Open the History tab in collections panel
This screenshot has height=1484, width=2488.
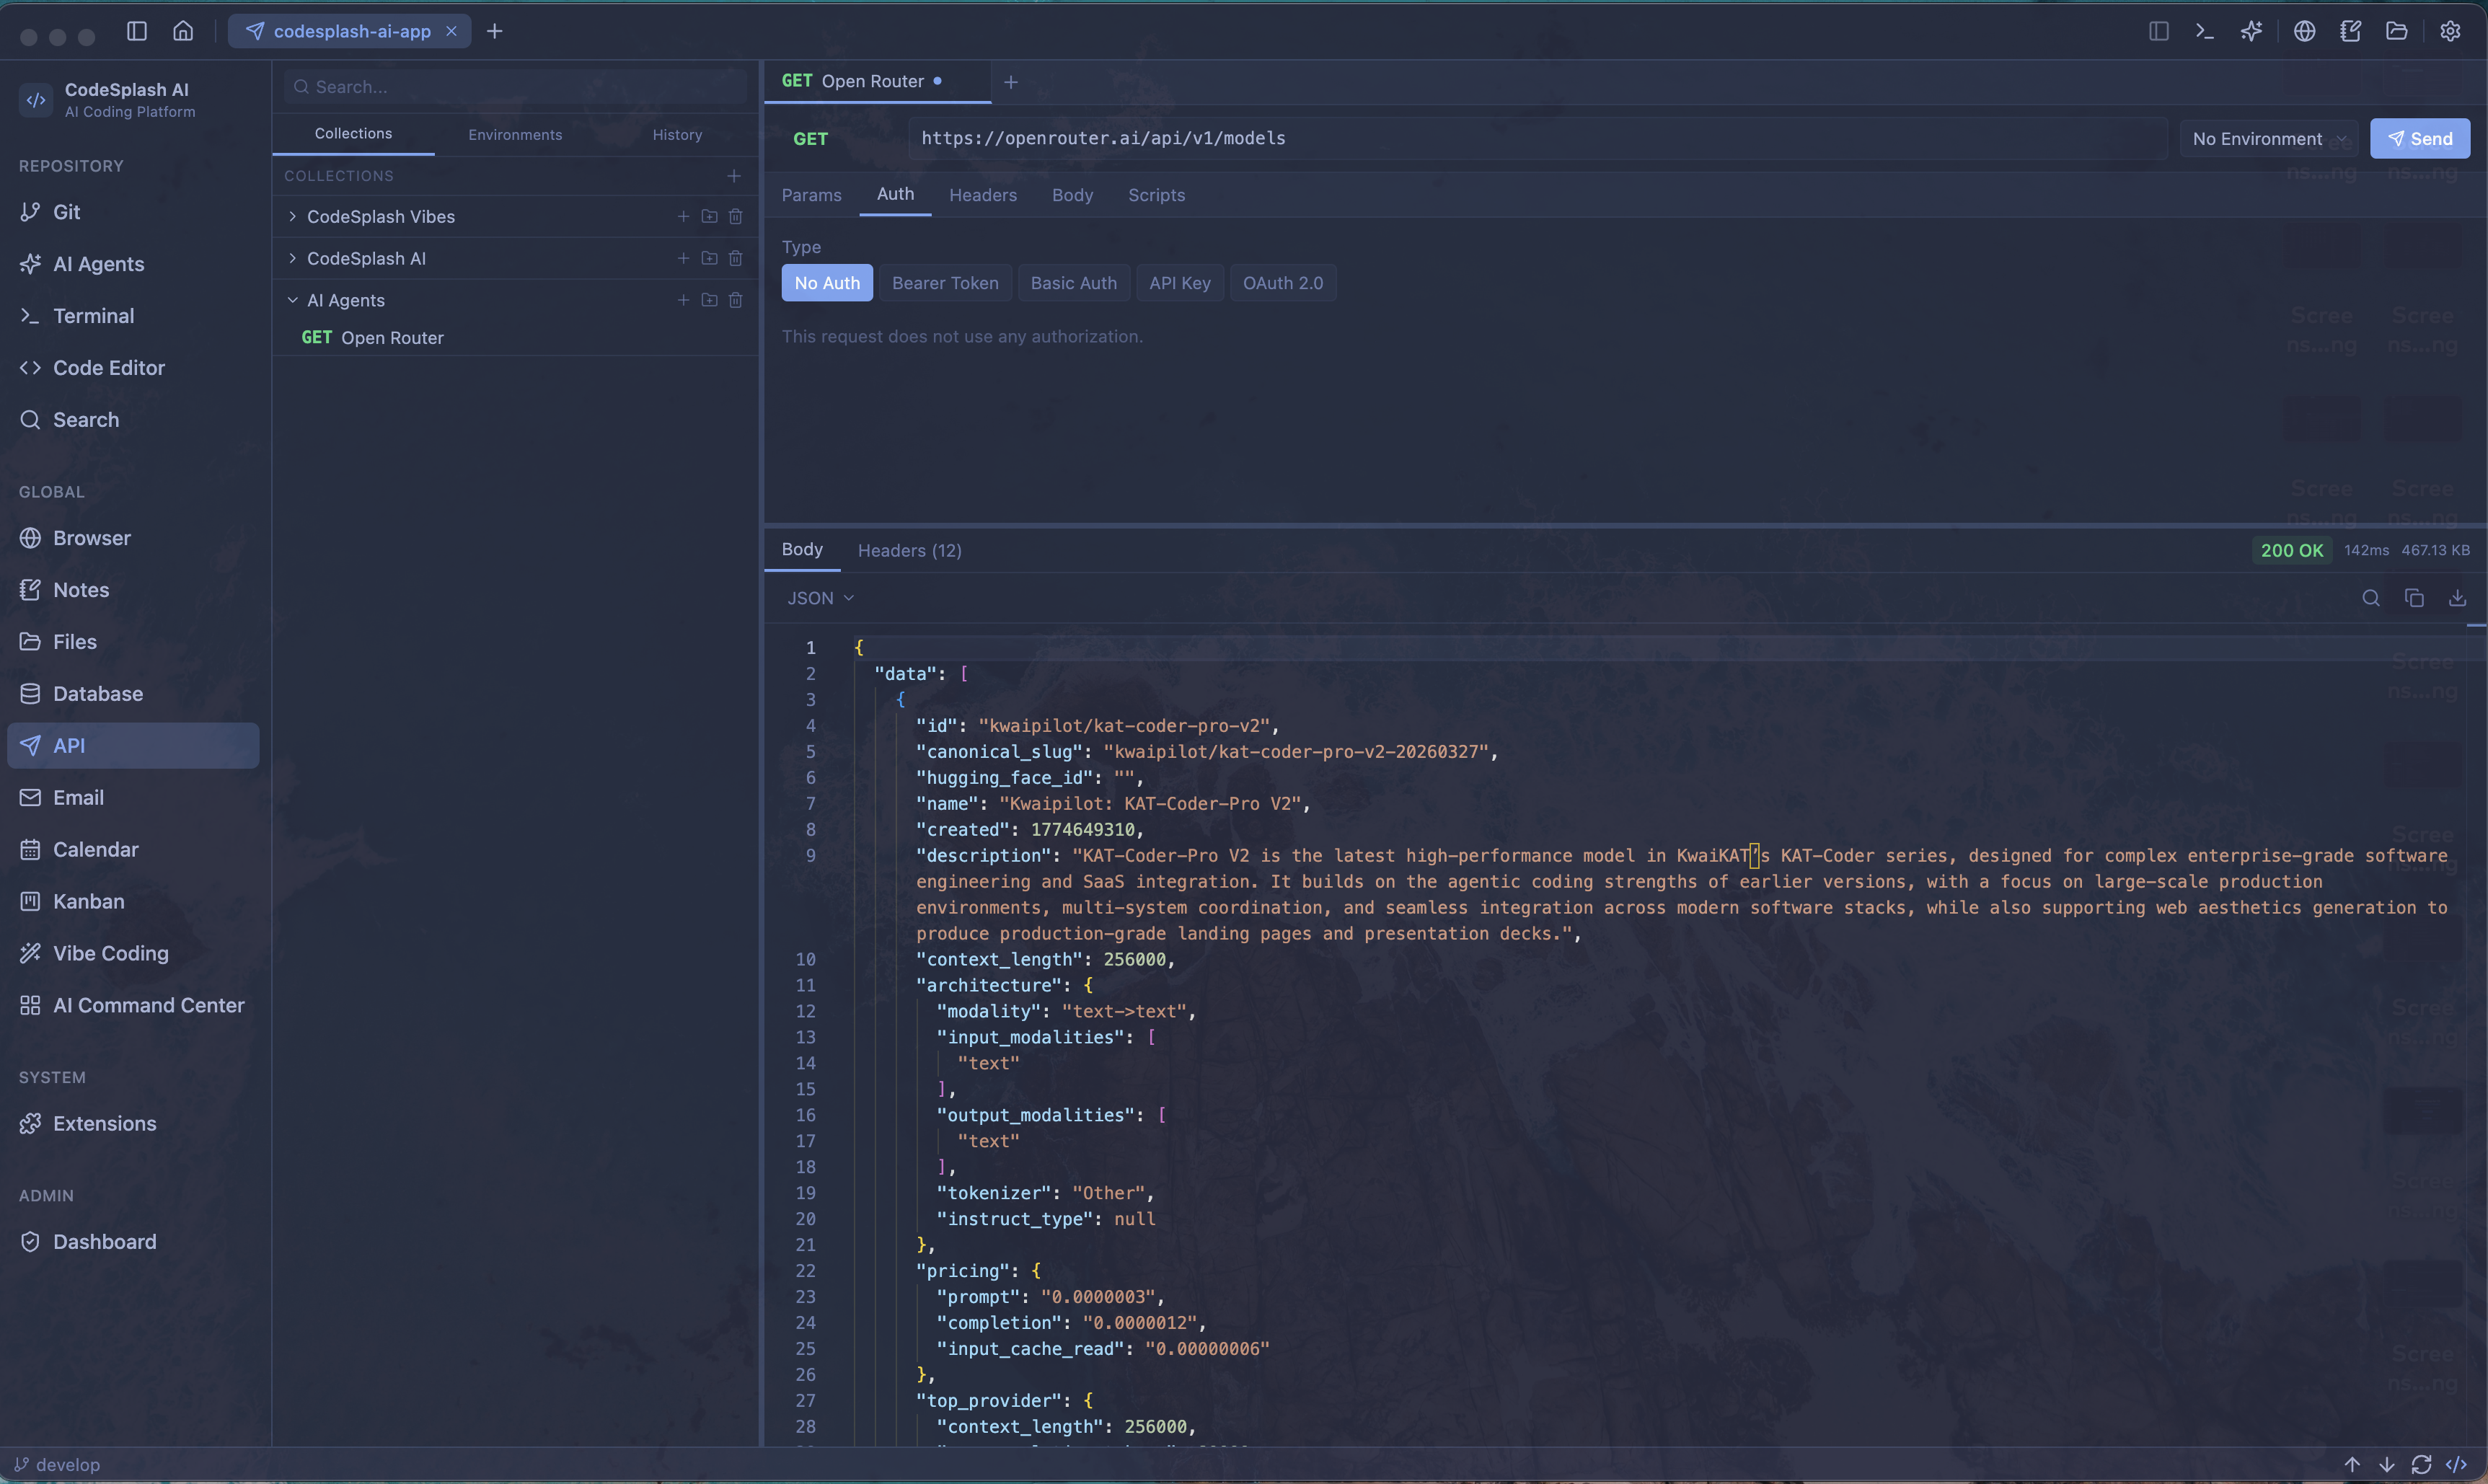(676, 134)
